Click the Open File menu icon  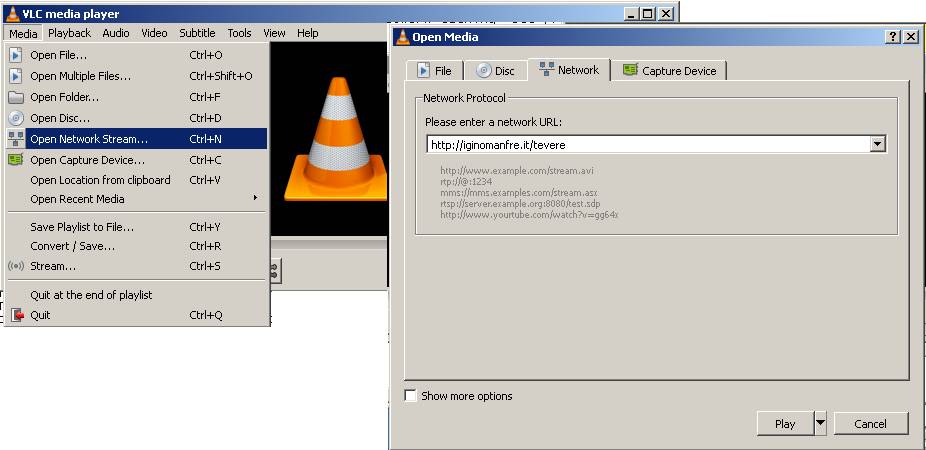click(x=16, y=55)
